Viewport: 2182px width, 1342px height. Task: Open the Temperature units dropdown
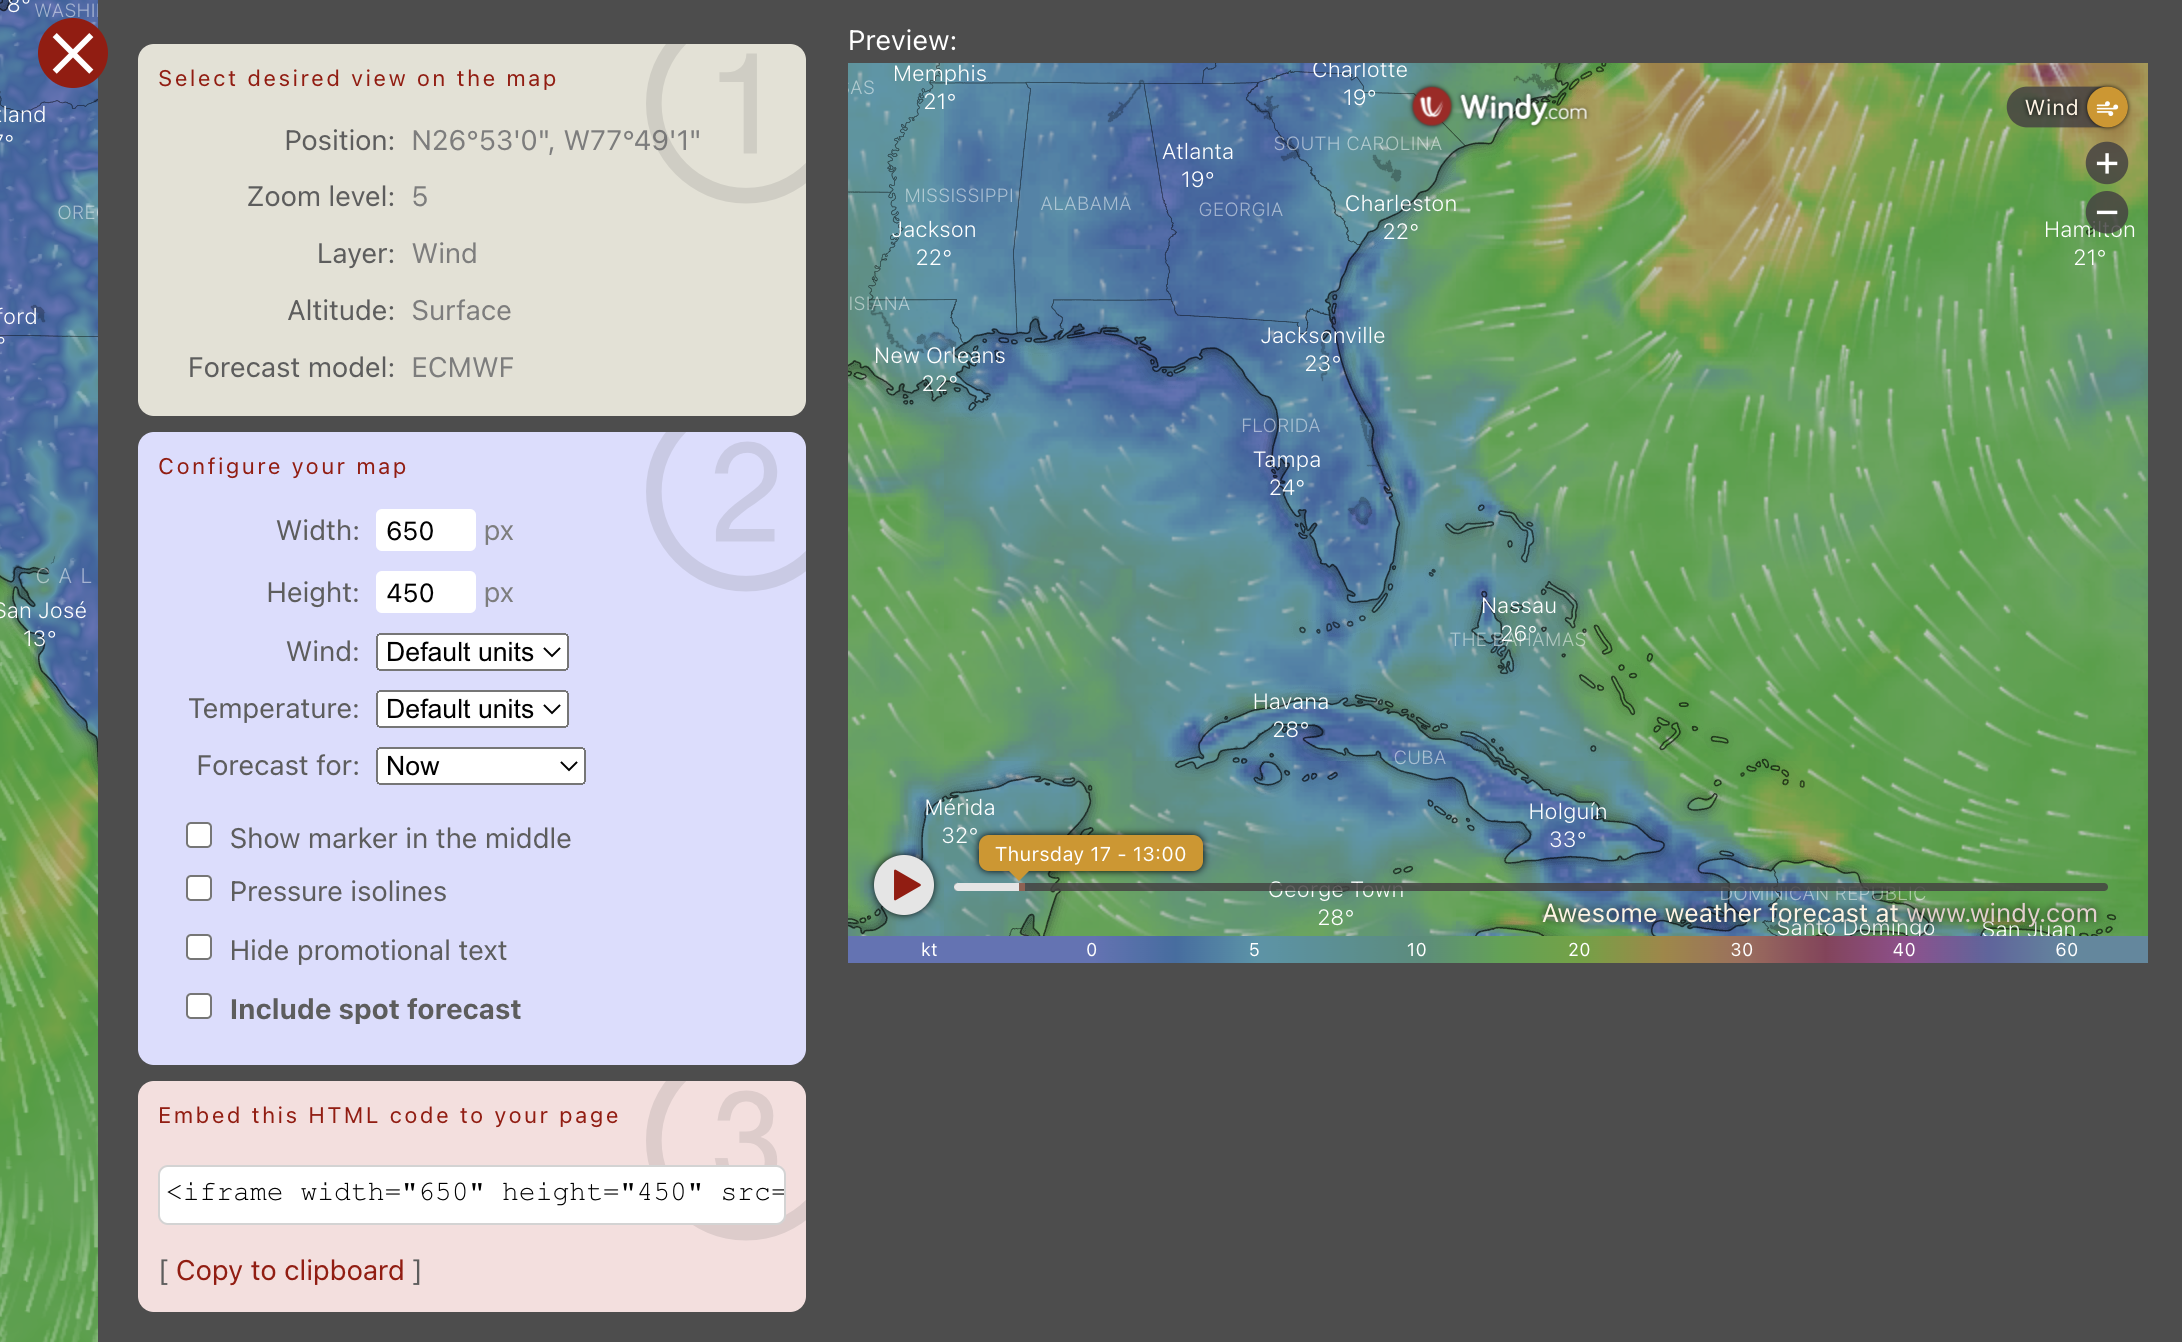[x=472, y=709]
